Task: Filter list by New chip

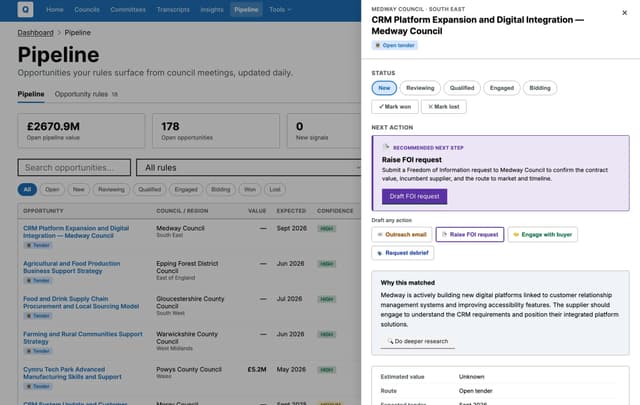Action: point(78,189)
